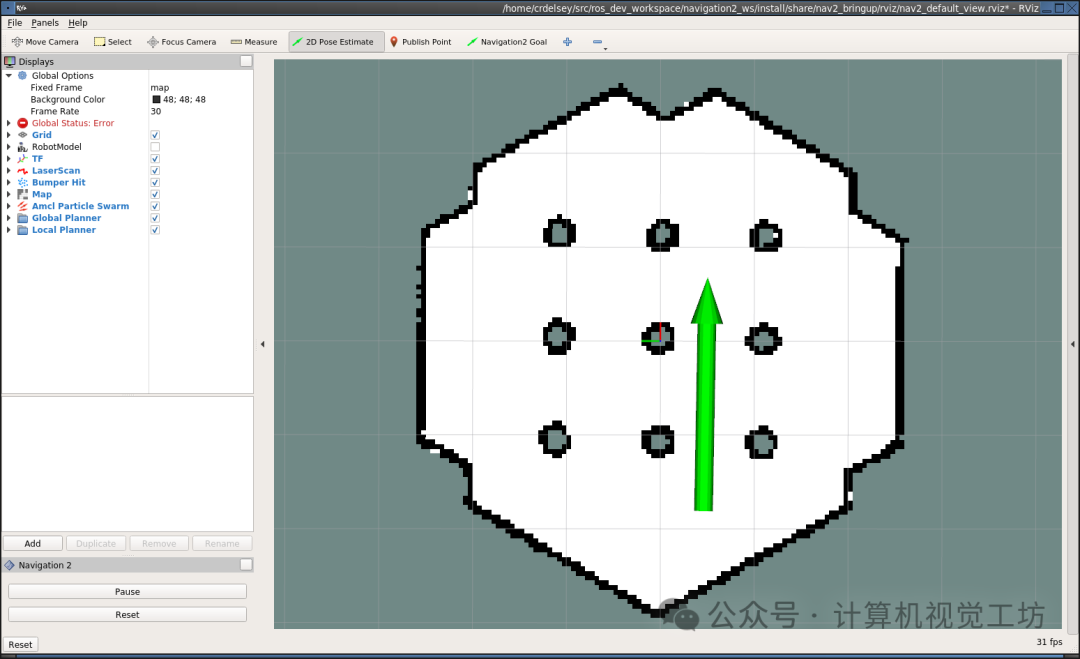This screenshot has width=1080, height=659.
Task: Expand the Global Status: Error node
Action: [x=8, y=123]
